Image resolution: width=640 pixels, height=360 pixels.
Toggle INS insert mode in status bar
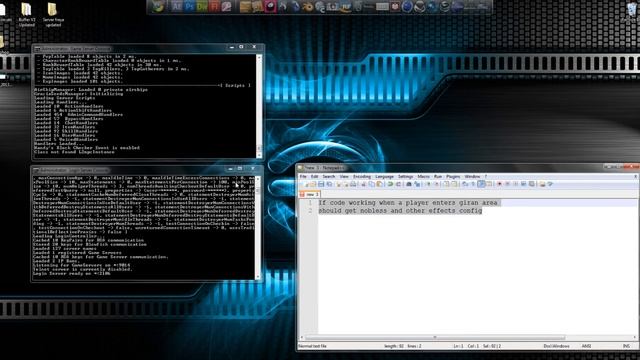click(626, 346)
